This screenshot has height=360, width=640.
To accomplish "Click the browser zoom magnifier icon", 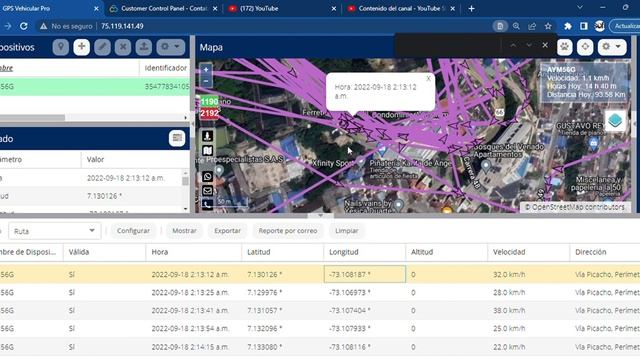I will 516,26.
